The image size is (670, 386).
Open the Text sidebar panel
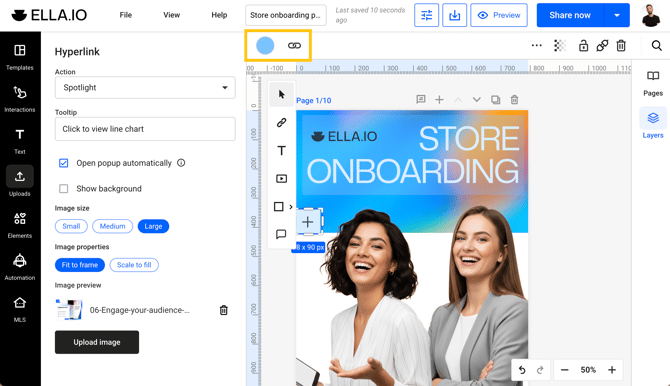[20, 141]
